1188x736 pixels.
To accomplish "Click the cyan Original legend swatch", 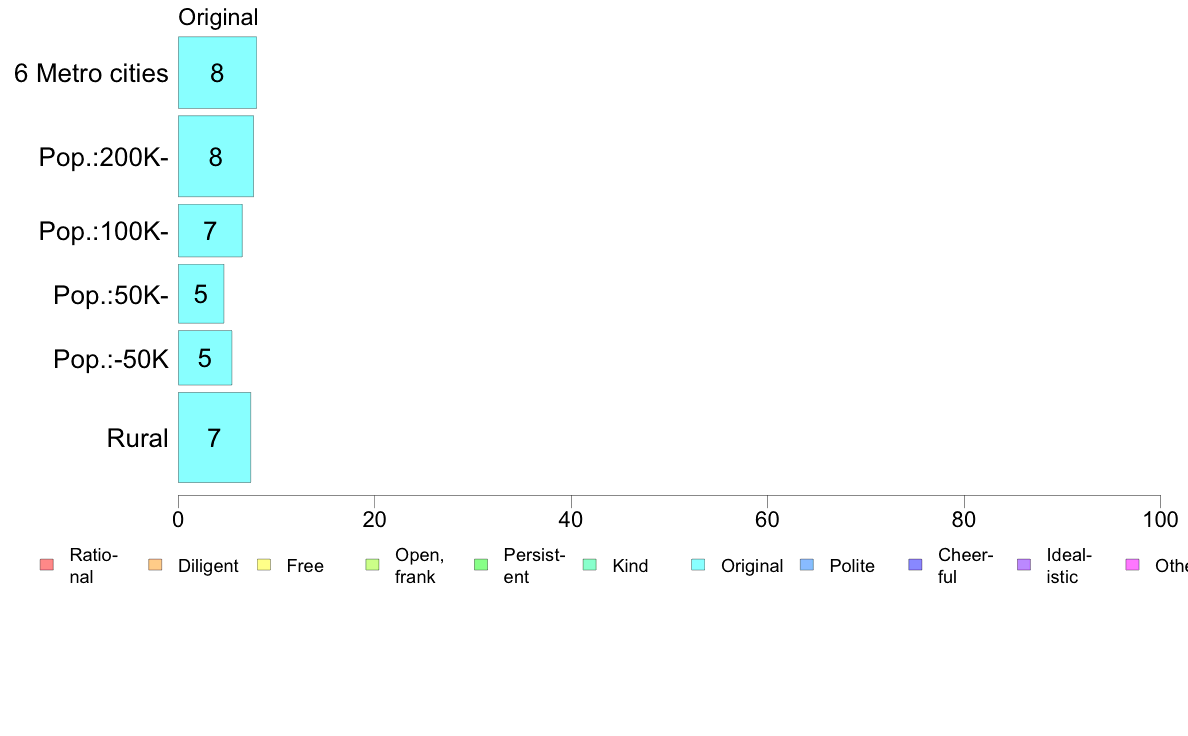I will pyautogui.click(x=699, y=565).
